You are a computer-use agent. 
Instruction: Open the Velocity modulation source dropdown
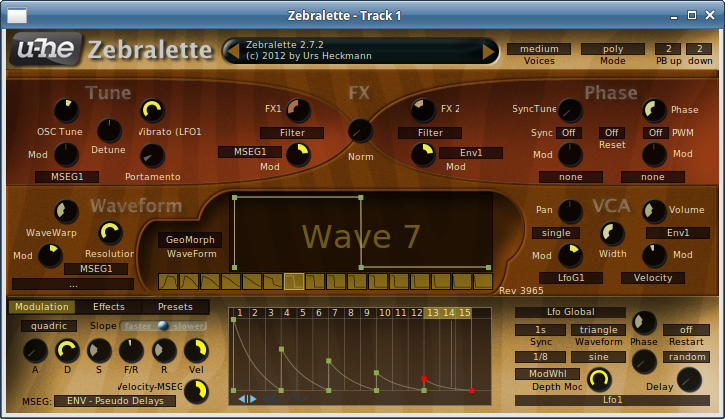[652, 278]
